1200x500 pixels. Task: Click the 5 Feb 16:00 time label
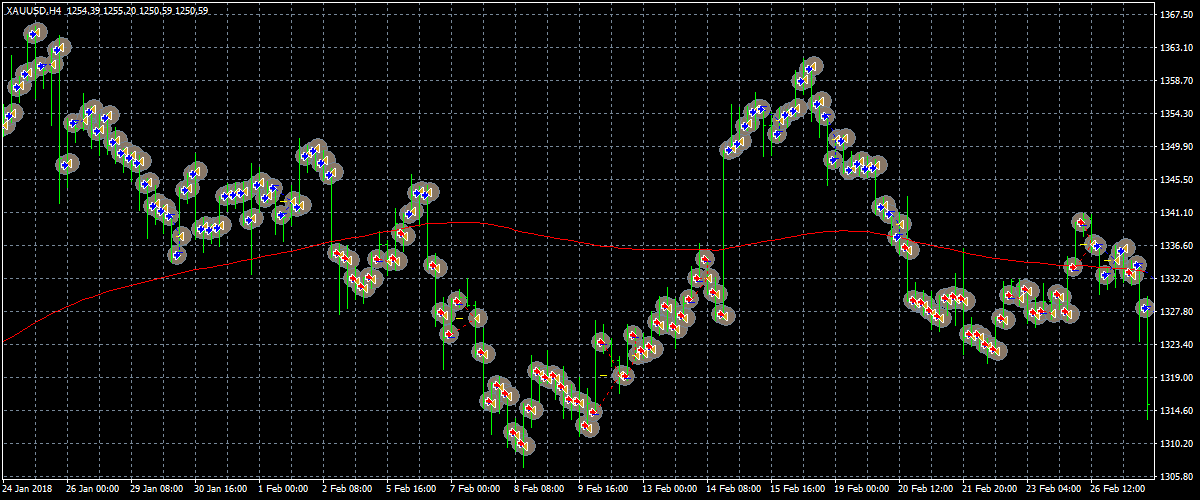(411, 490)
